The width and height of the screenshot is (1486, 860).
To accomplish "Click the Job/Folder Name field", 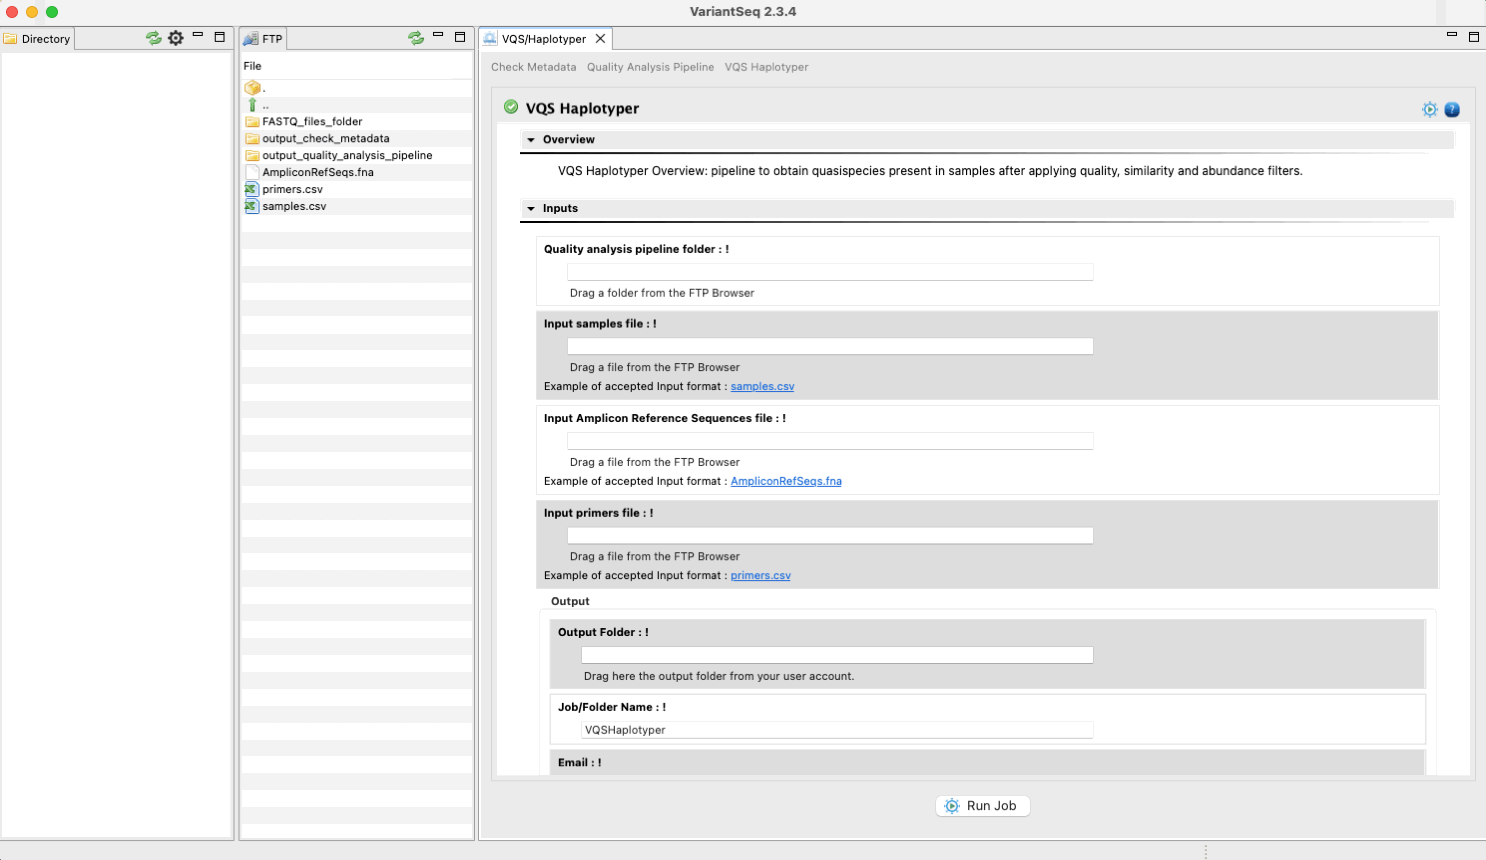I will (x=837, y=730).
